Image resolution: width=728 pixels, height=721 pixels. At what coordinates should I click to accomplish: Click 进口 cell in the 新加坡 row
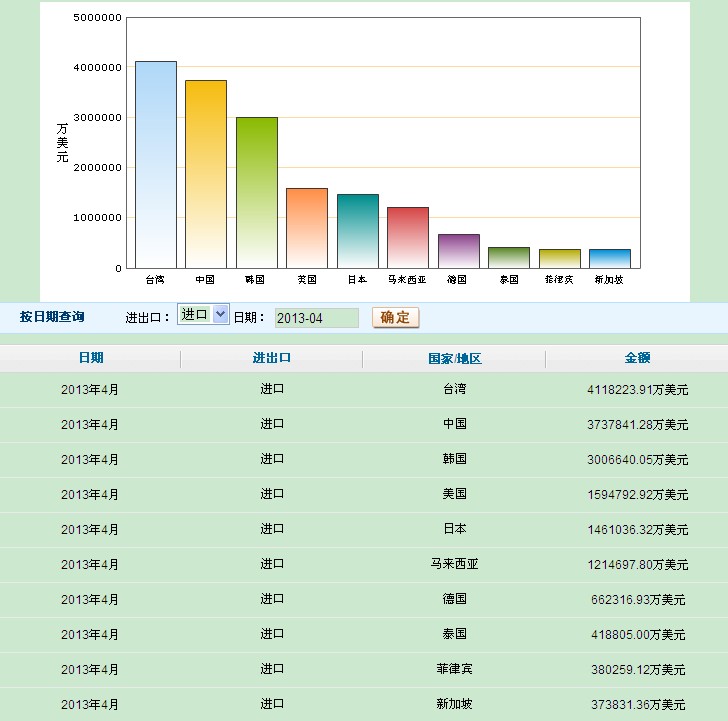272,704
